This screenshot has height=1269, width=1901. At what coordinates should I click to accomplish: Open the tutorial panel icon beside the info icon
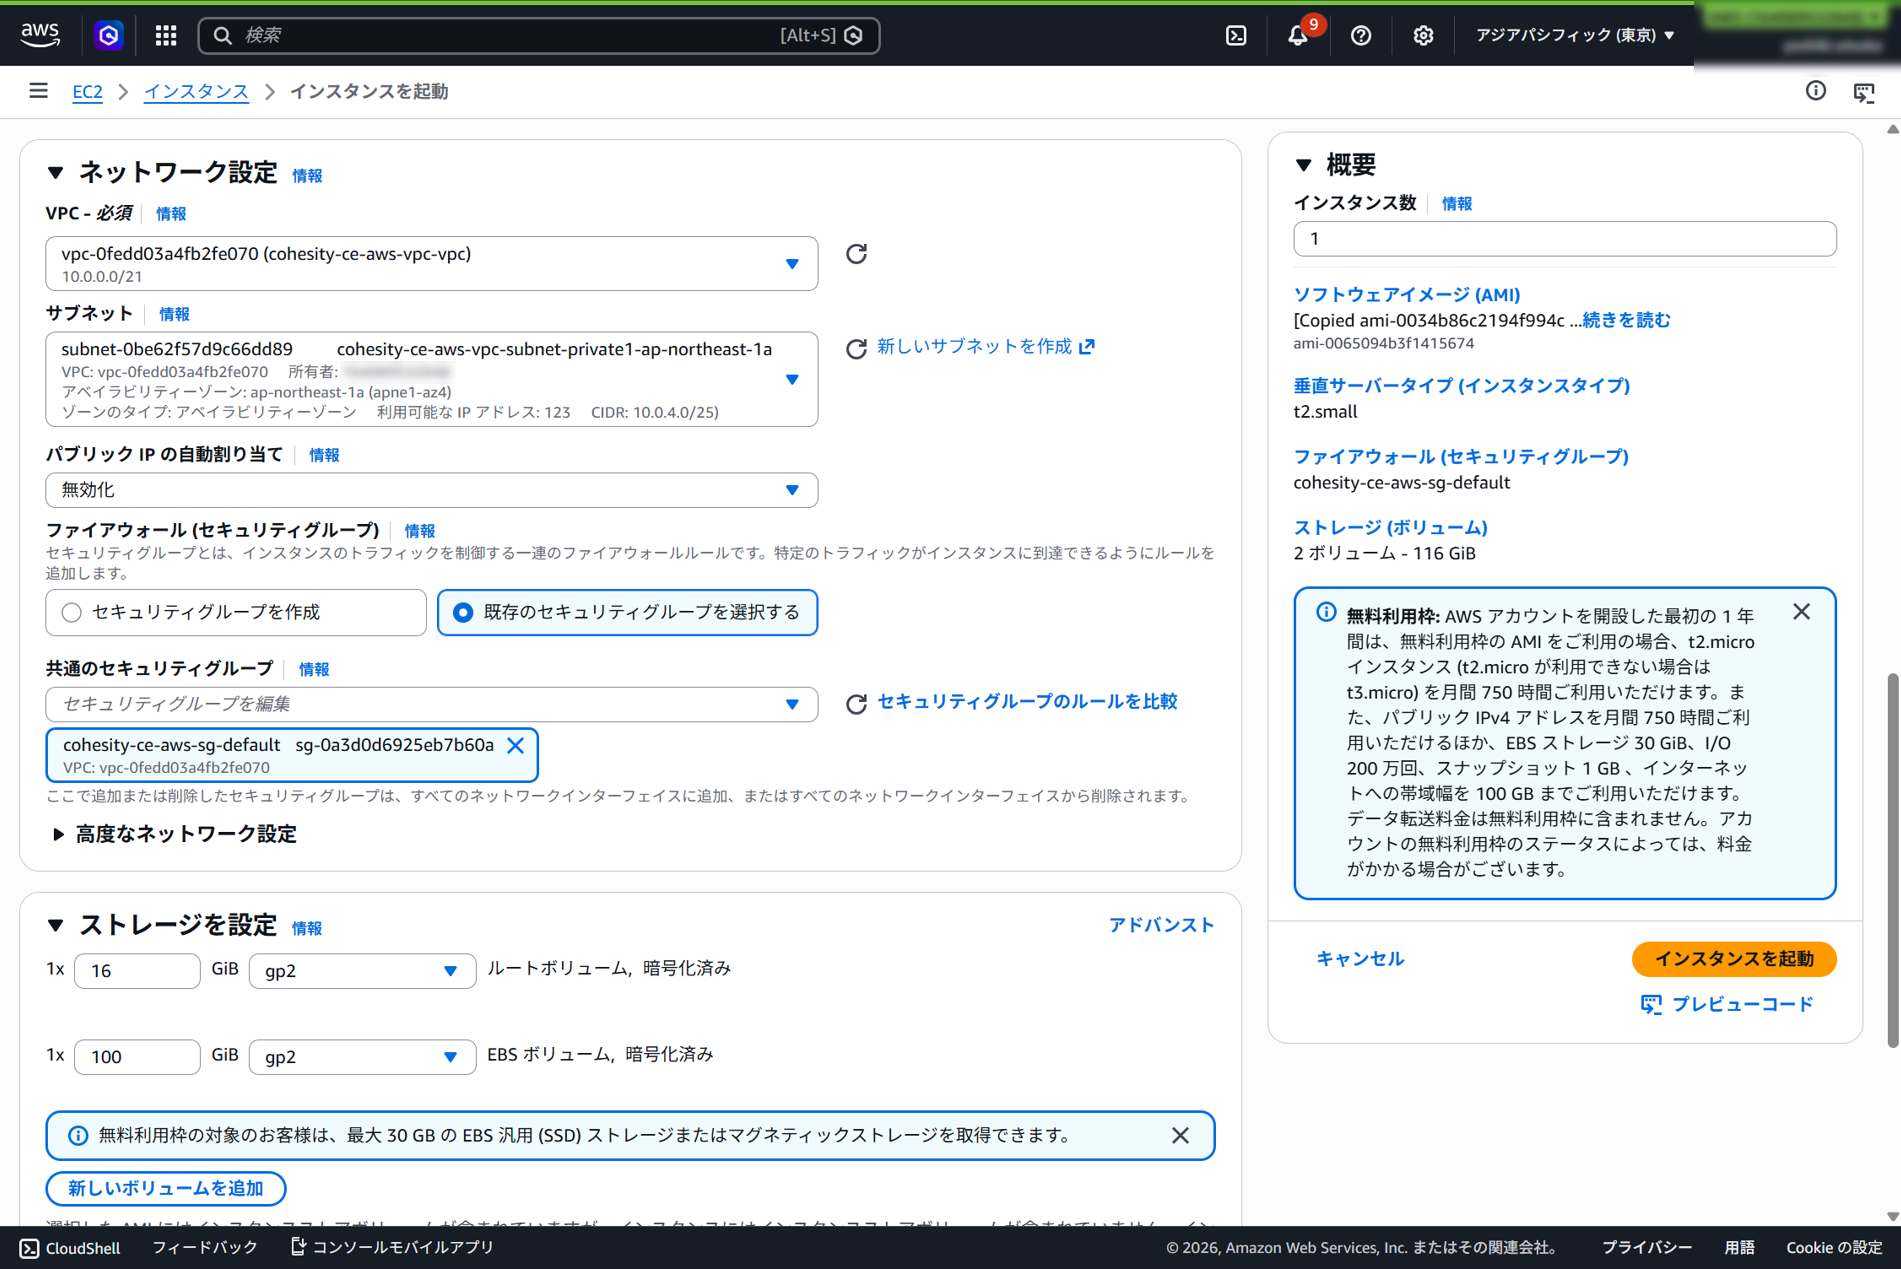[1864, 92]
